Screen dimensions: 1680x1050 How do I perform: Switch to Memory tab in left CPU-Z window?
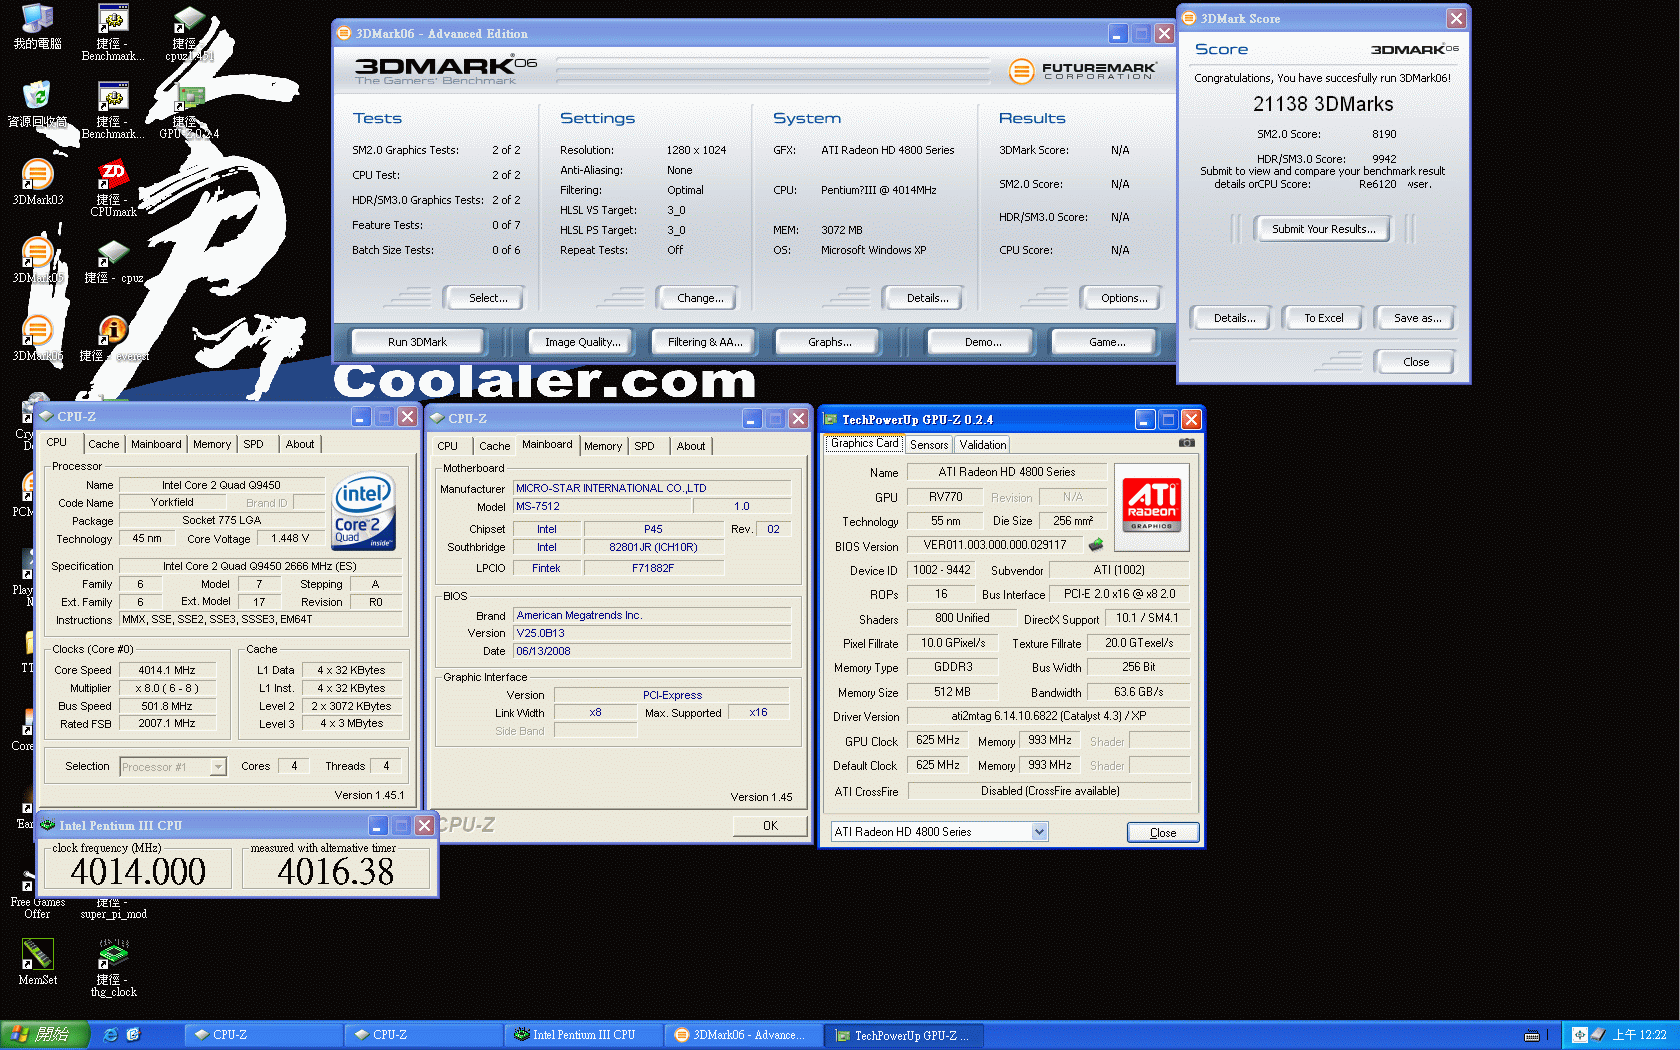pos(212,444)
